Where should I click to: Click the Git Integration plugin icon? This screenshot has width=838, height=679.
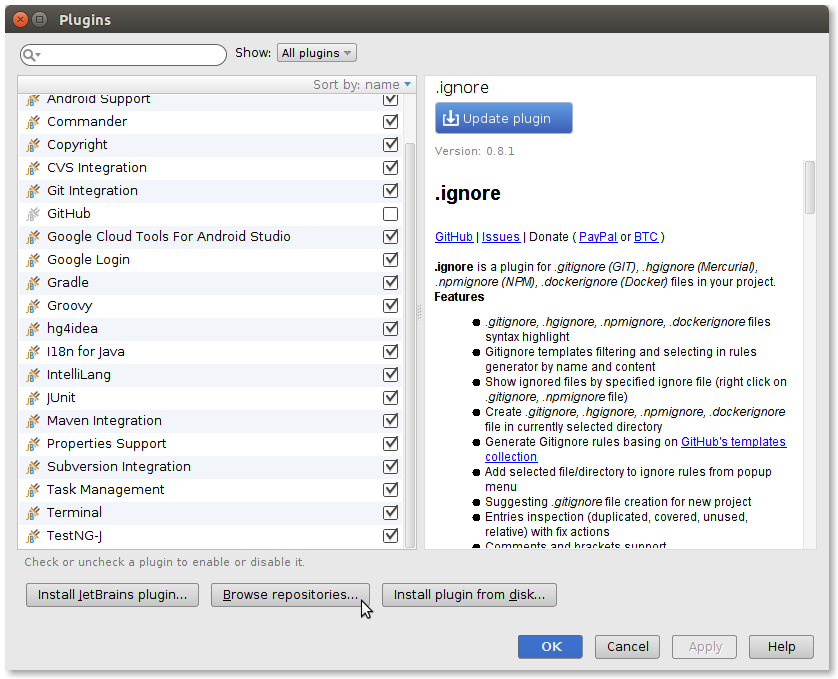[33, 191]
